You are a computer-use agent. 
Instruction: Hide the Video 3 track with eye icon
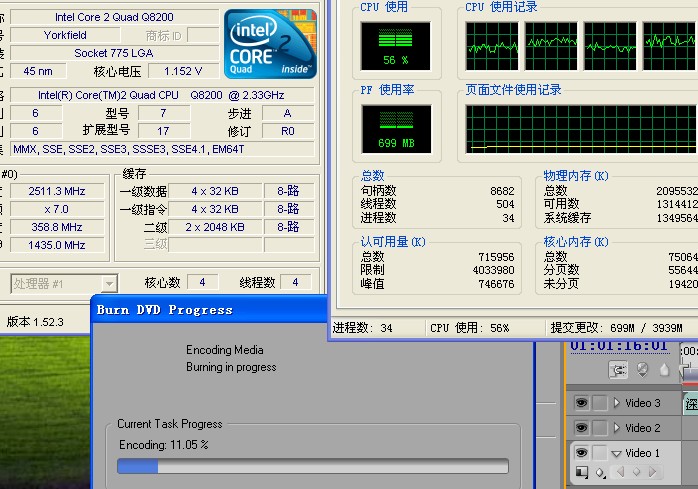(x=581, y=403)
